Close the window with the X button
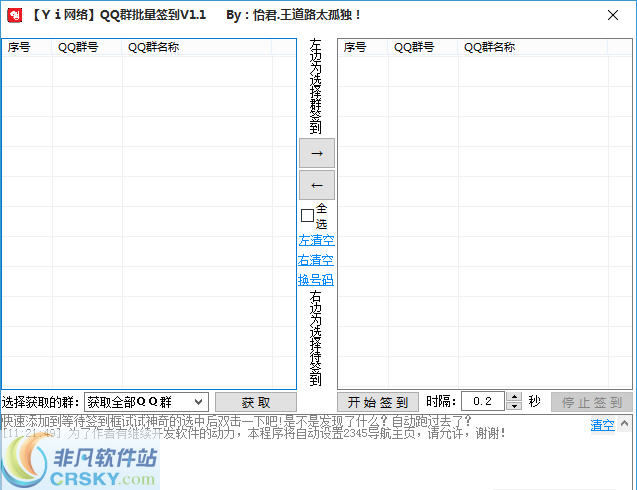Image resolution: width=637 pixels, height=490 pixels. pyautogui.click(x=613, y=15)
